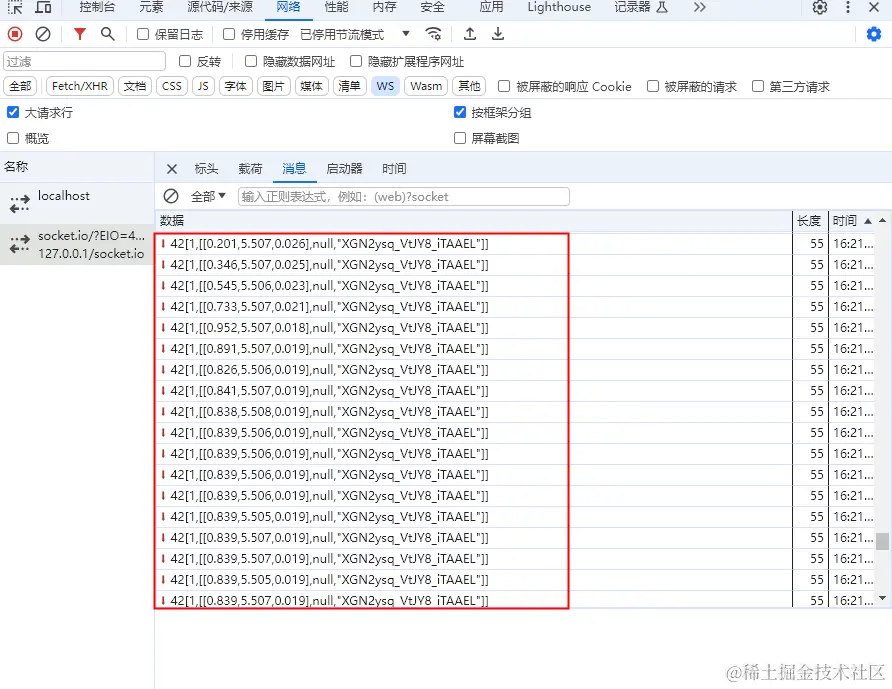The height and width of the screenshot is (689, 892).
Task: Toggle the red filter funnel icon
Action: pos(80,34)
